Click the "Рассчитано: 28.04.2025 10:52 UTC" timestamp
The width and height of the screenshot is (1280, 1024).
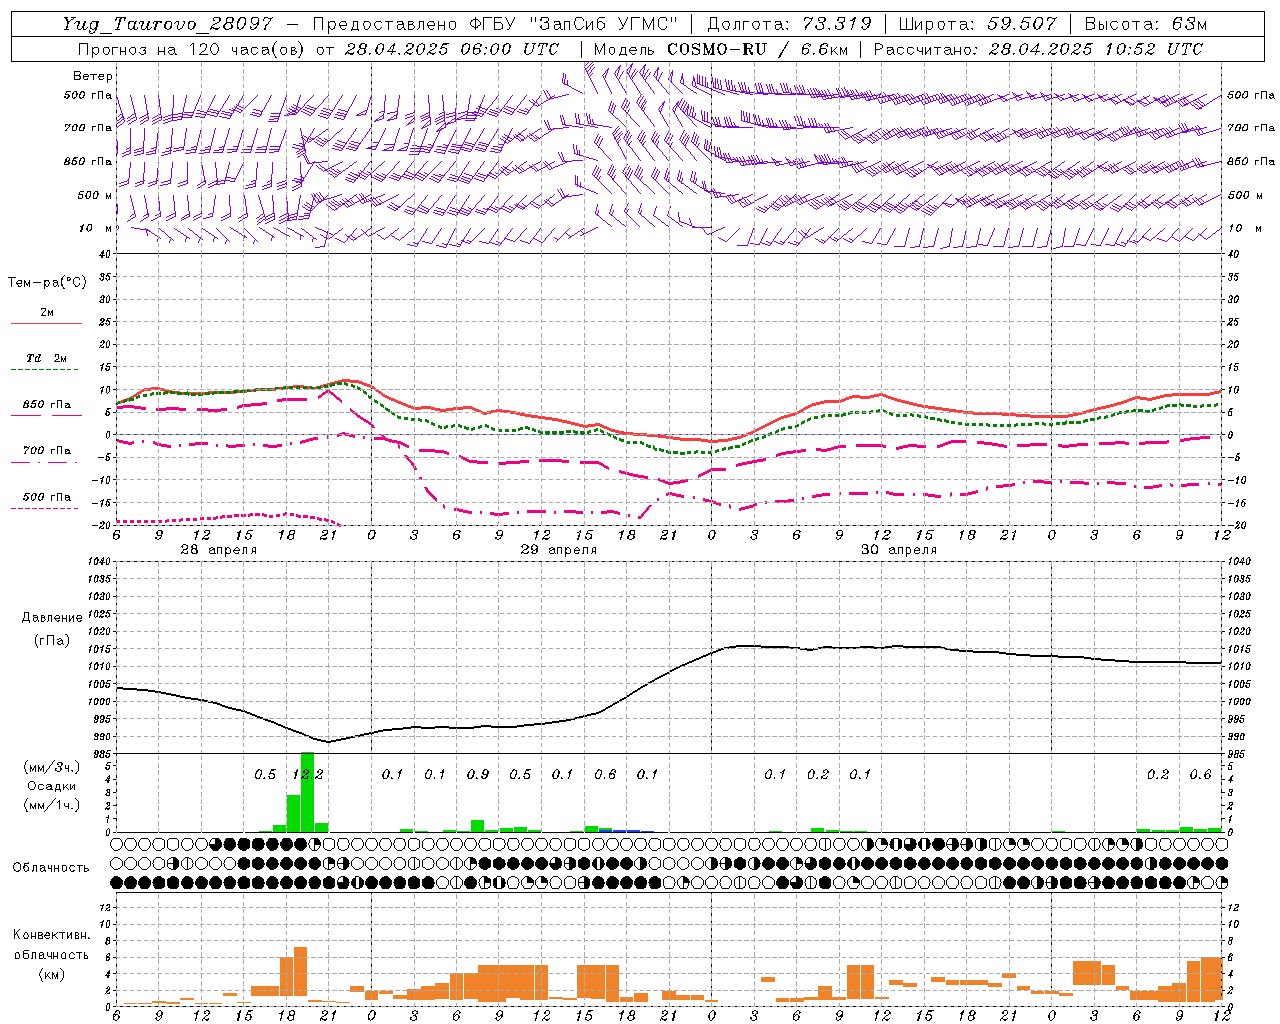coord(1038,49)
